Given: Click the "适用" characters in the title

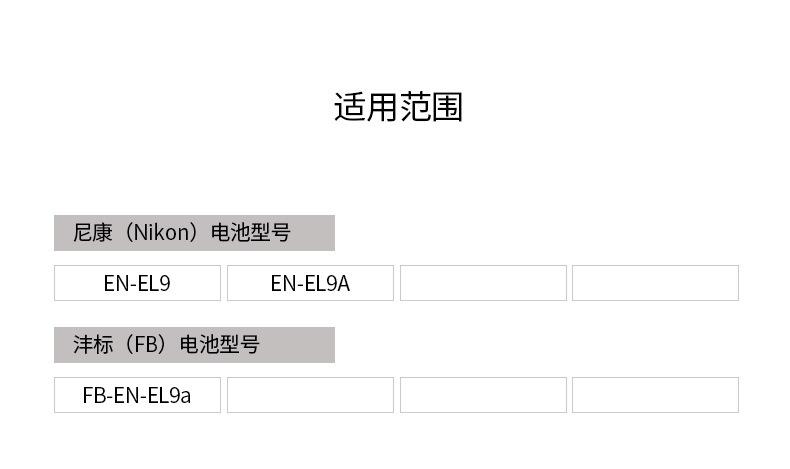Looking at the screenshot, I should click(x=365, y=107).
